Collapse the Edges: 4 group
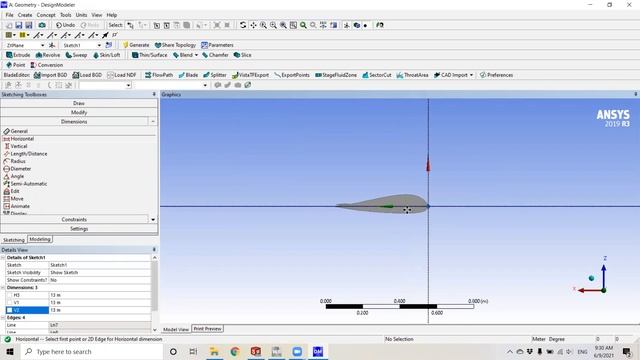Image resolution: width=640 pixels, height=360 pixels. 3,318
